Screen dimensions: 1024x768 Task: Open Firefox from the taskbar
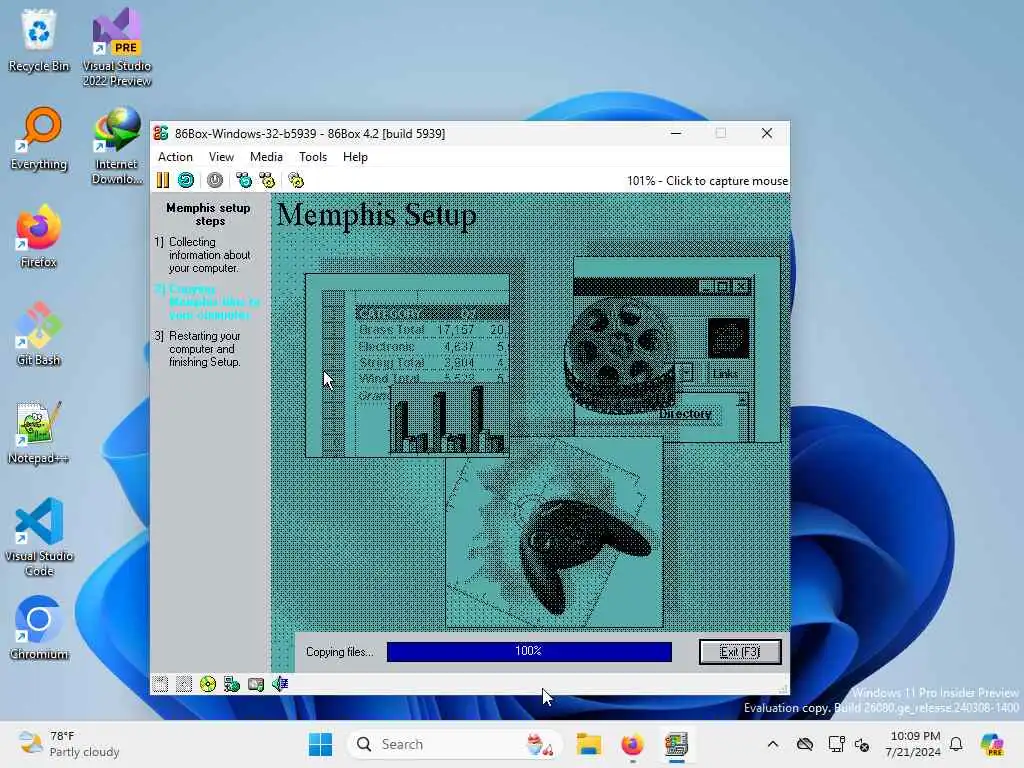tap(632, 744)
